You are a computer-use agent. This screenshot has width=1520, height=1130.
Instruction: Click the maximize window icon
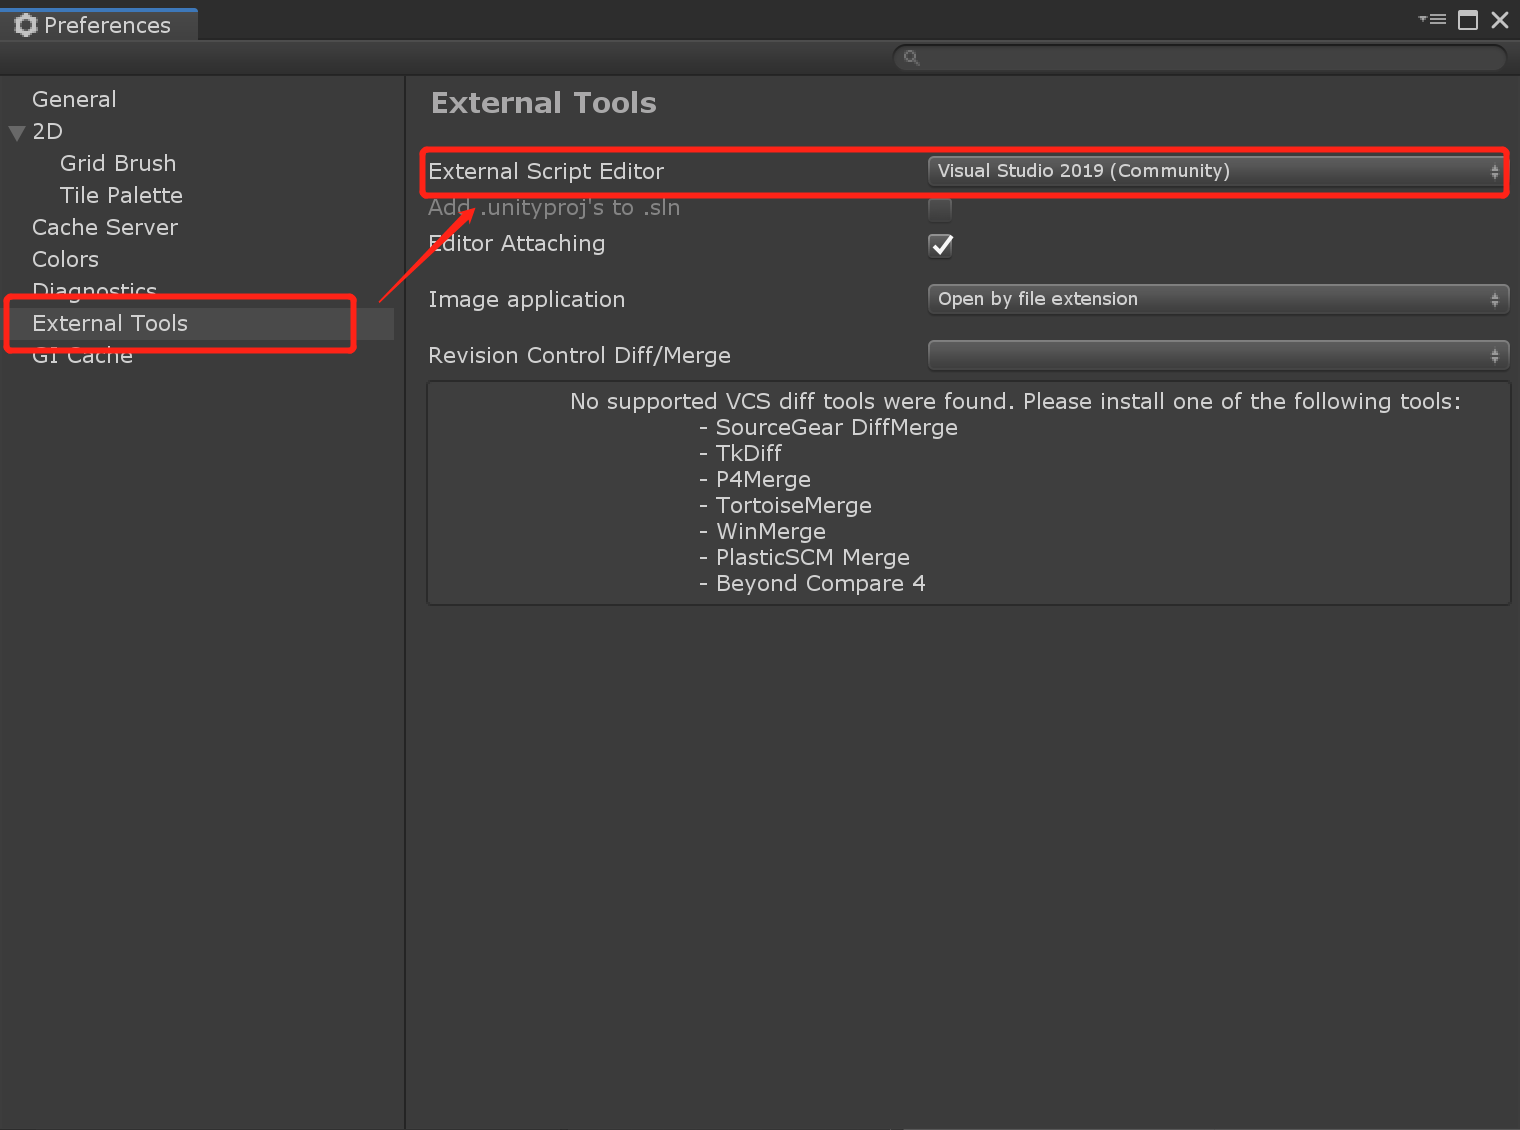[x=1467, y=20]
